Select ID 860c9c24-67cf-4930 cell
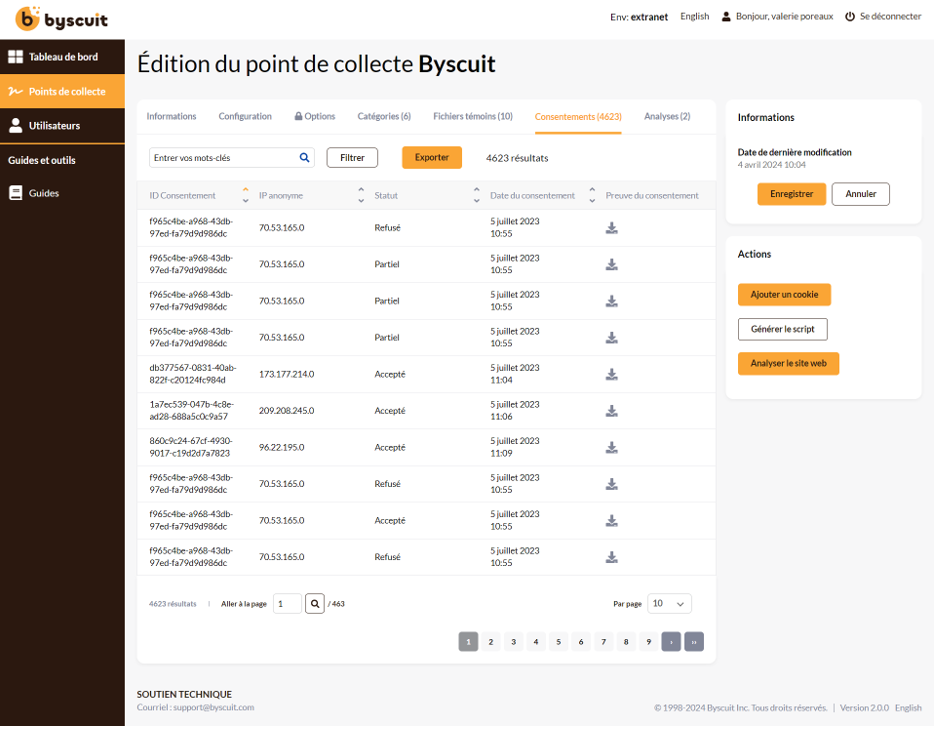Image resolution: width=937 pixels, height=729 pixels. [x=191, y=448]
